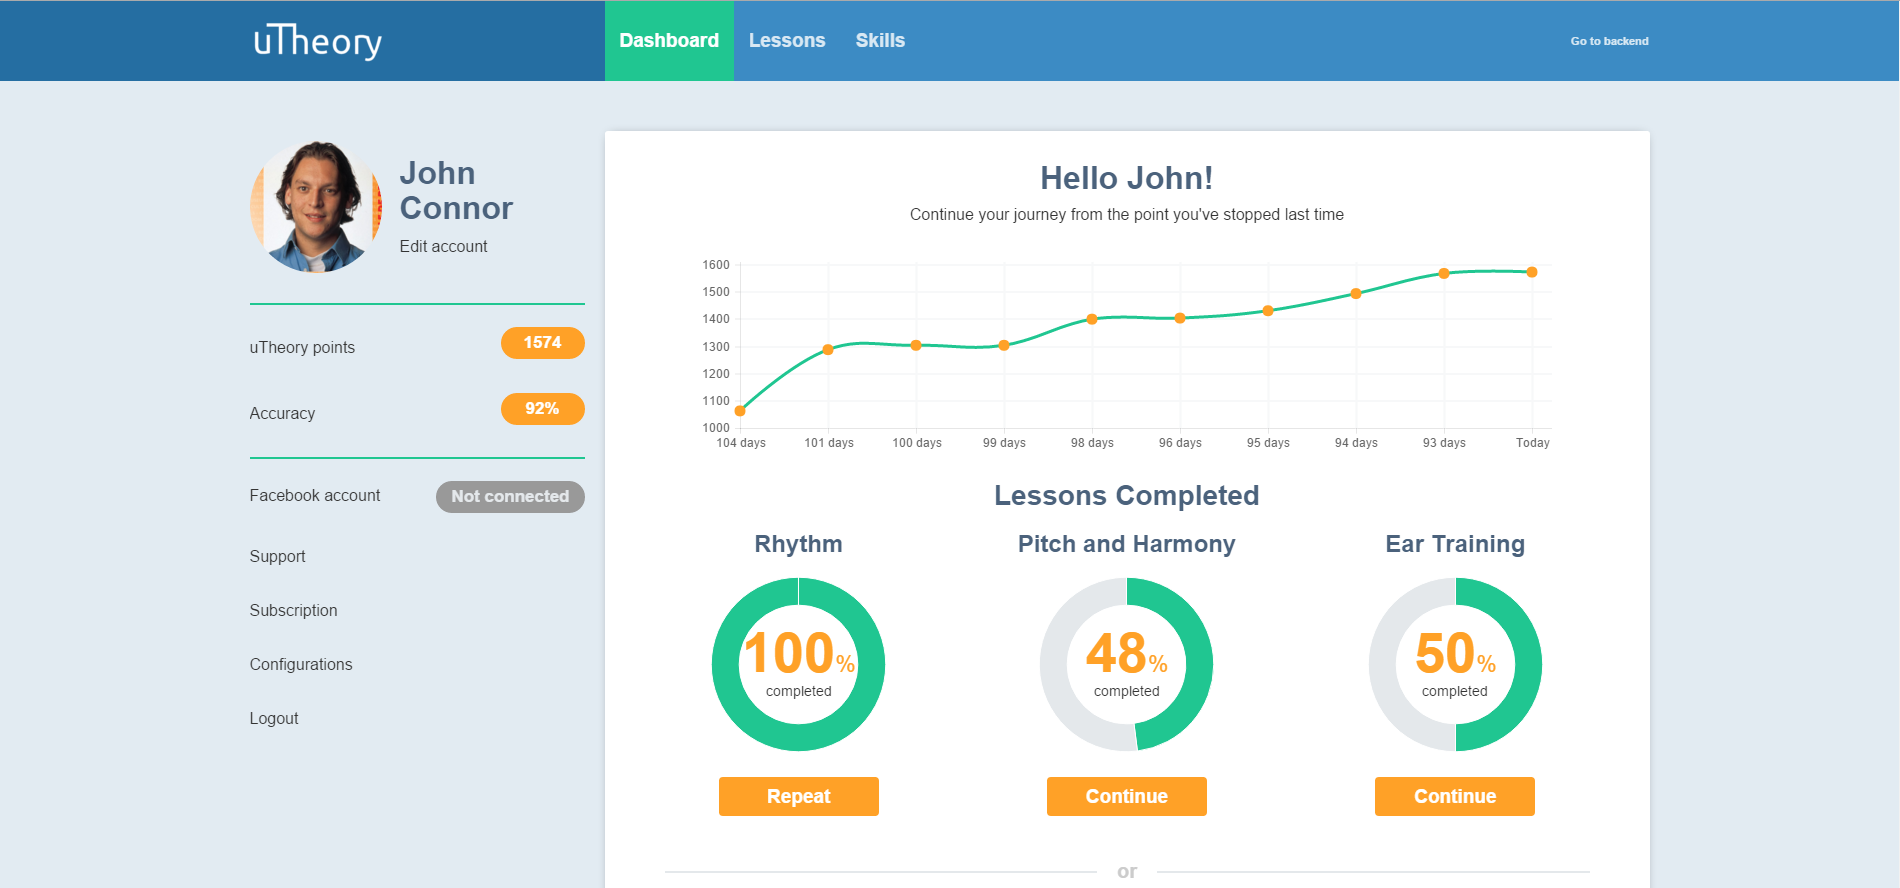Click John Connor's profile photo
The height and width of the screenshot is (888, 1900).
click(x=316, y=207)
